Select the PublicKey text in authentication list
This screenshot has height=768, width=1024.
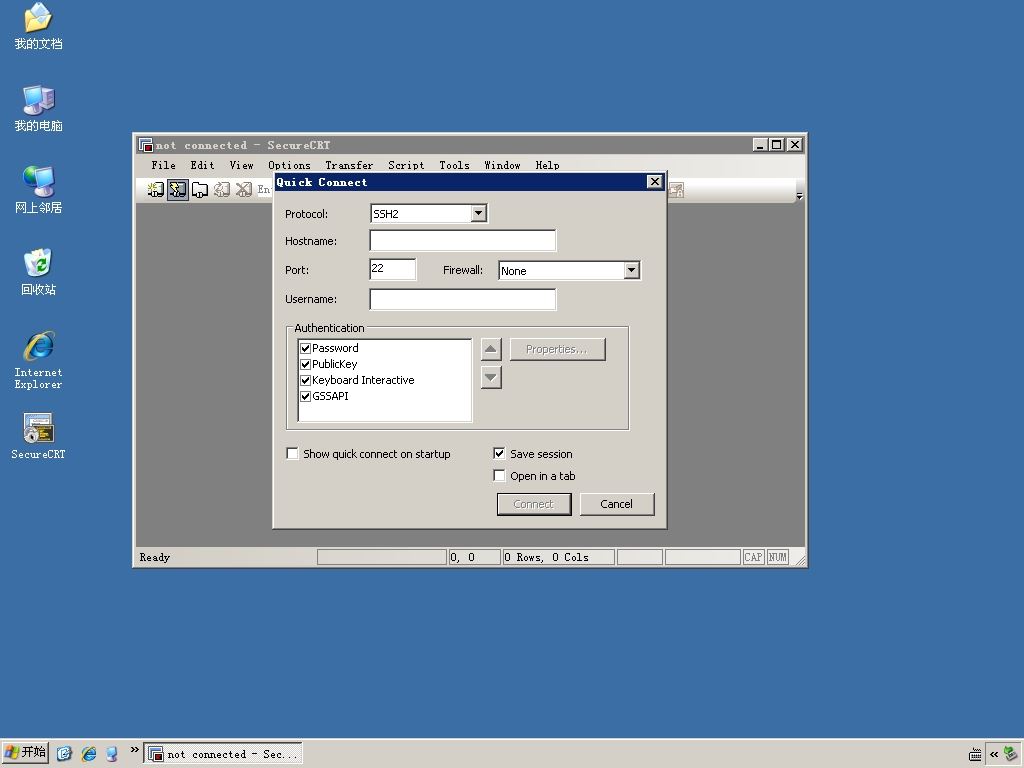click(334, 364)
